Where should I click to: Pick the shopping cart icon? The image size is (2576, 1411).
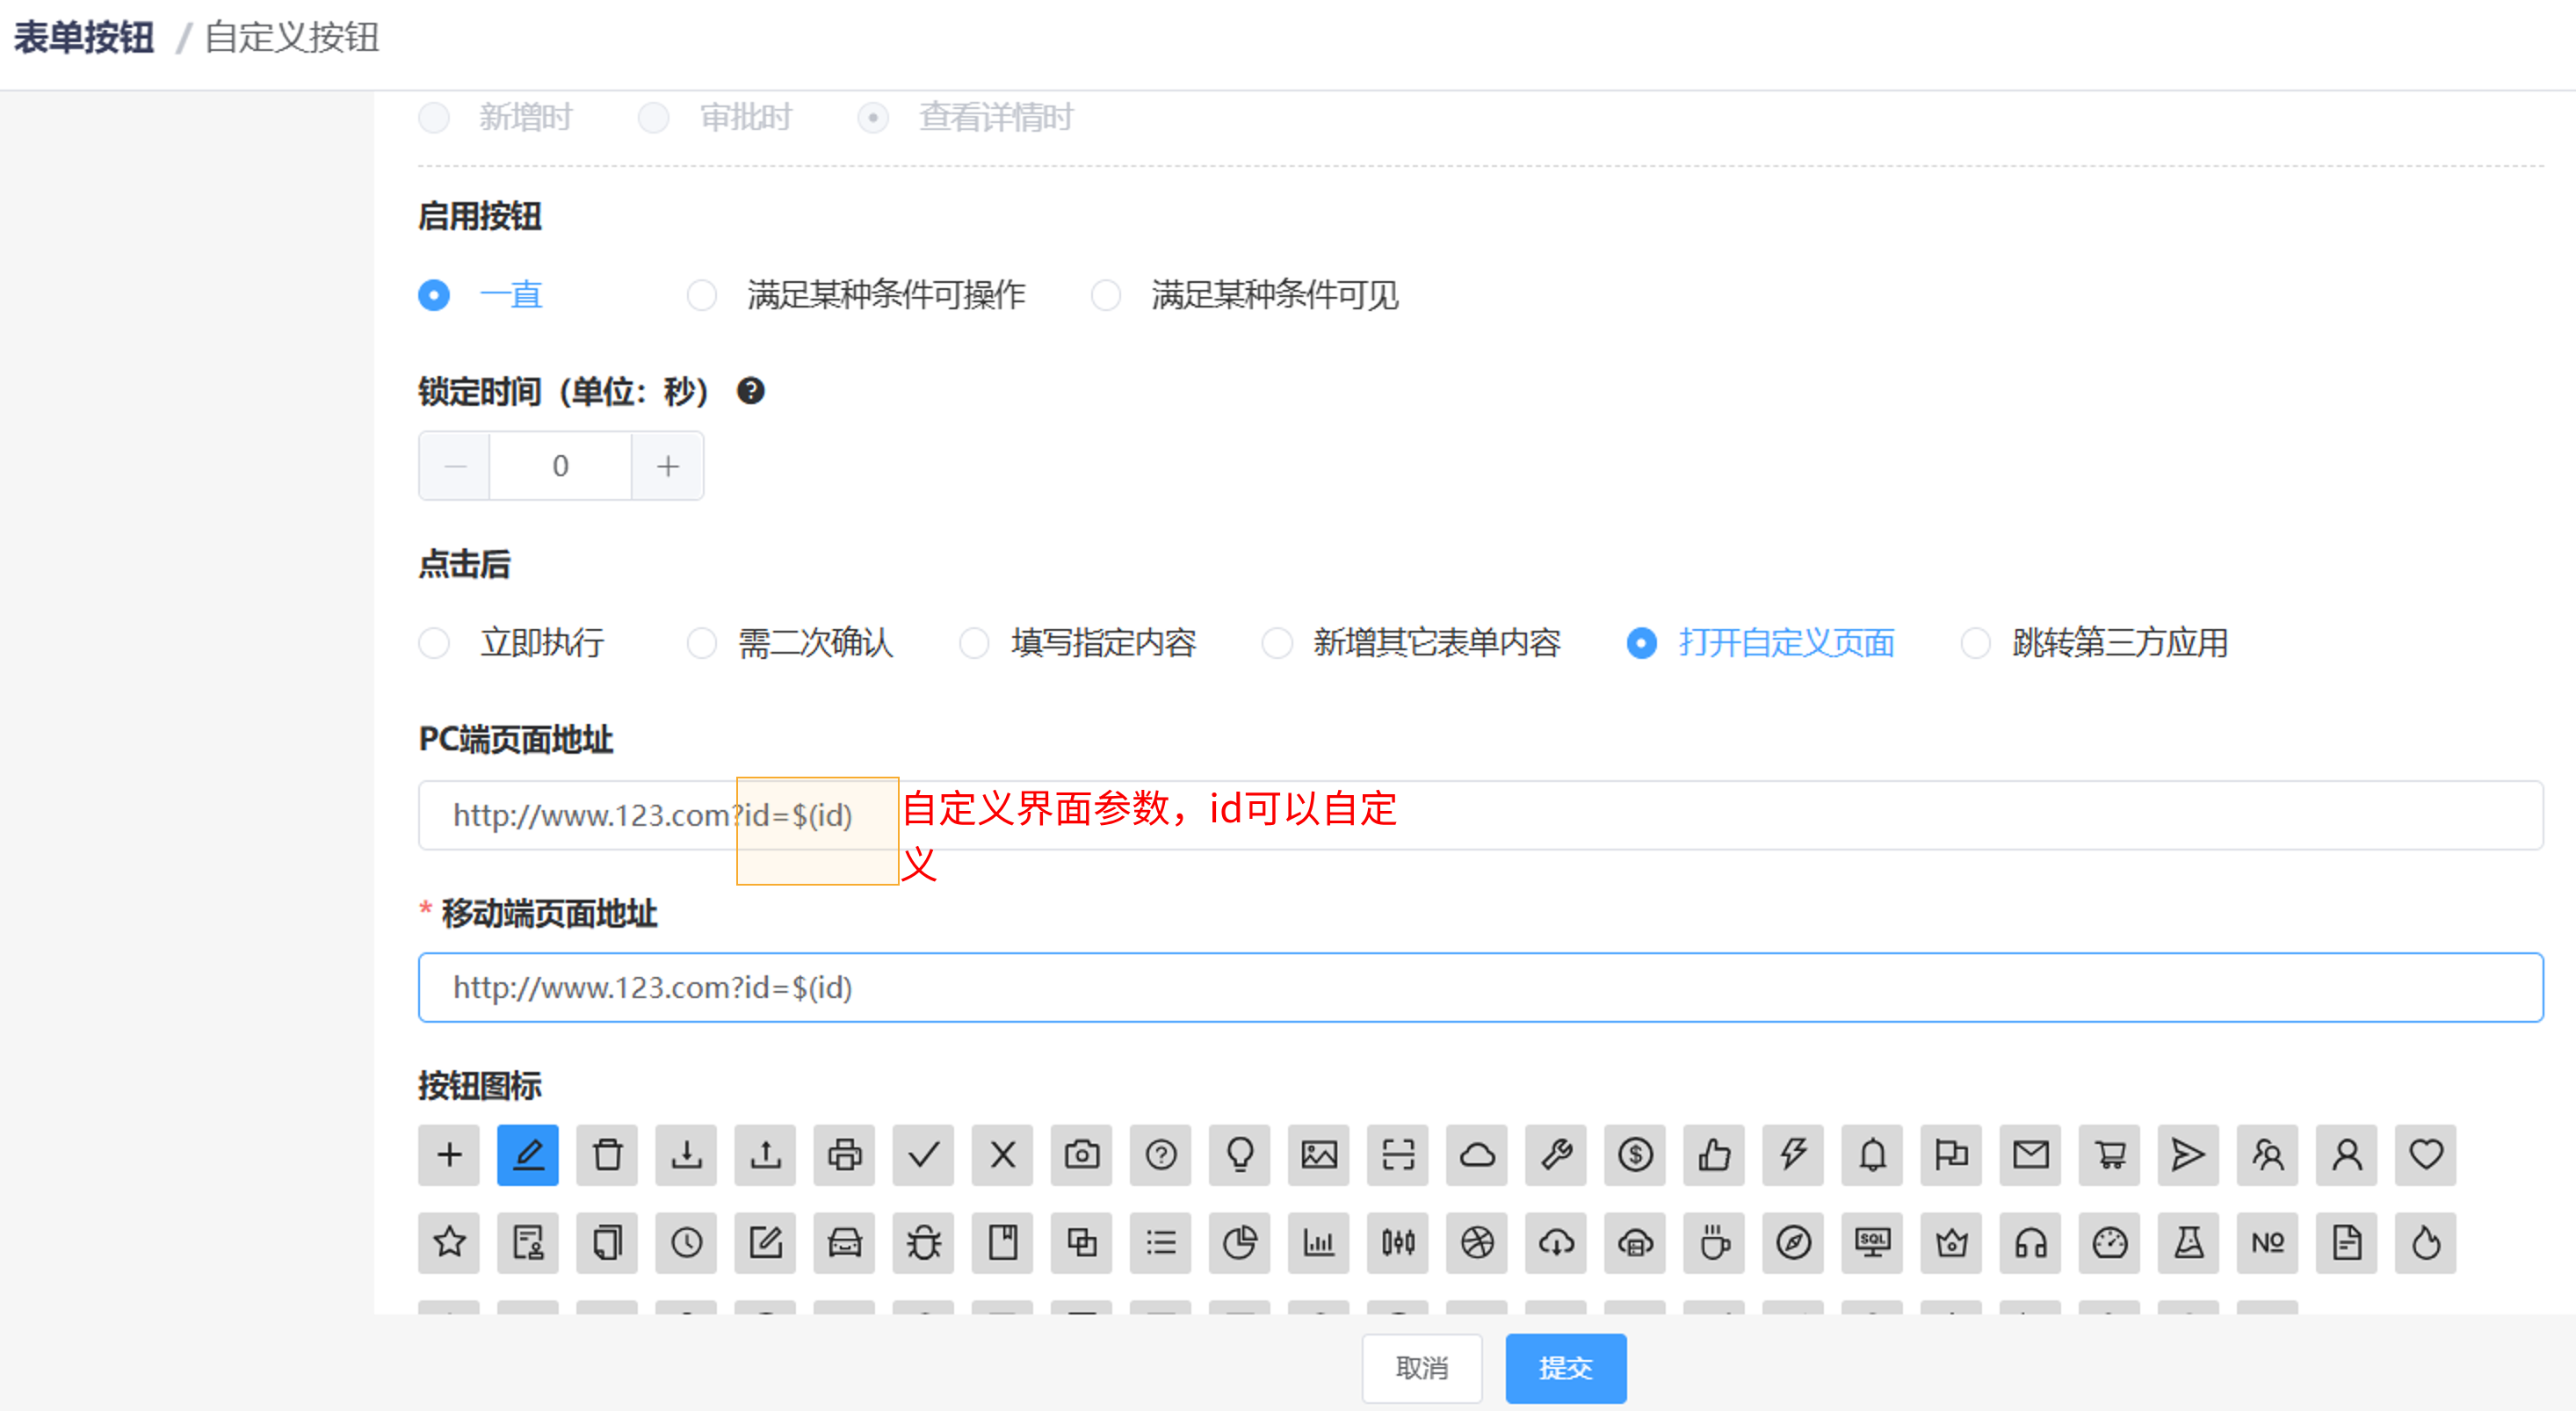pos(2109,1155)
